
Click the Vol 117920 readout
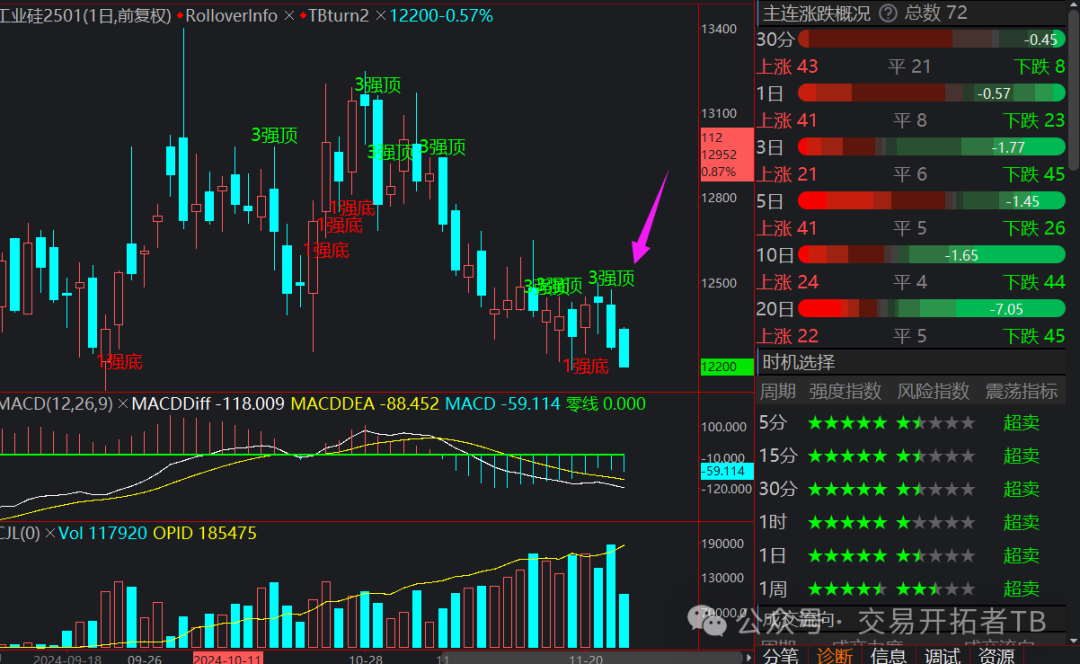click(103, 533)
